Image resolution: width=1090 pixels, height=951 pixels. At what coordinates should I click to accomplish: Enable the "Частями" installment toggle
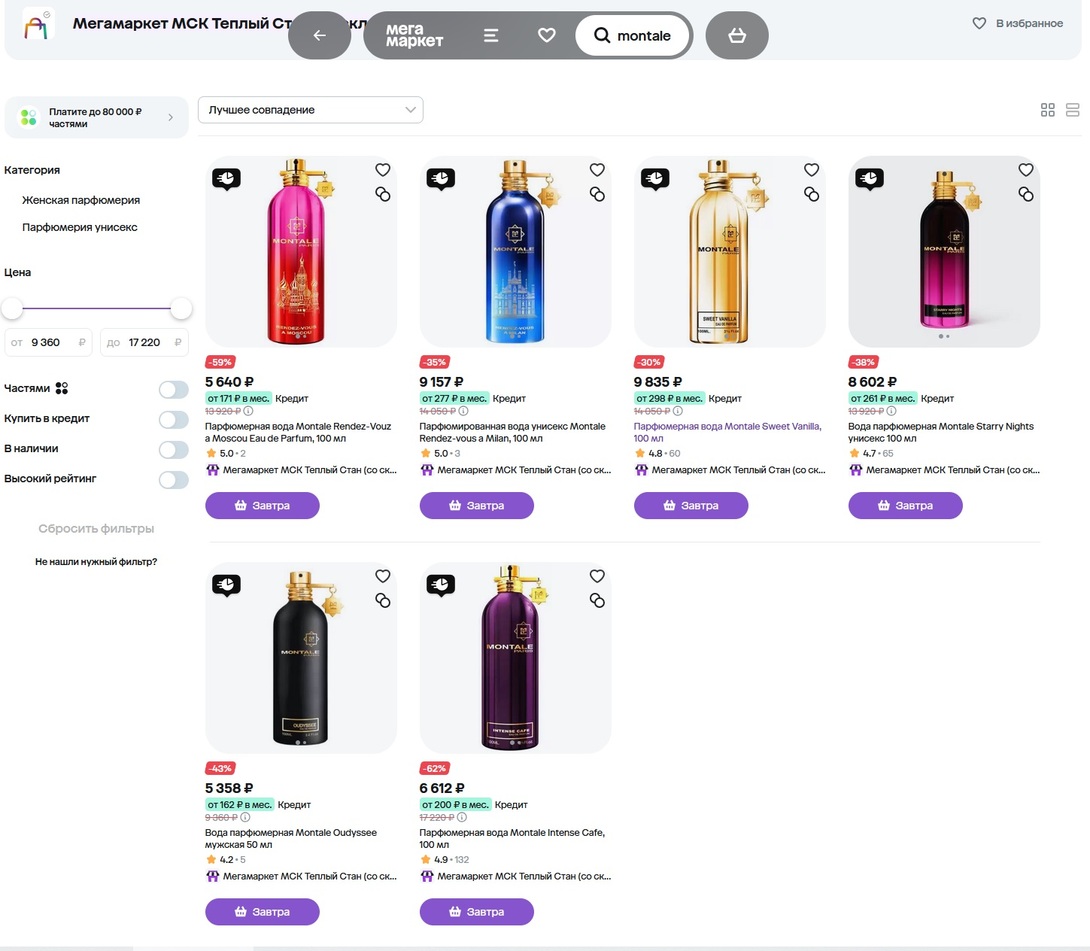pyautogui.click(x=173, y=389)
